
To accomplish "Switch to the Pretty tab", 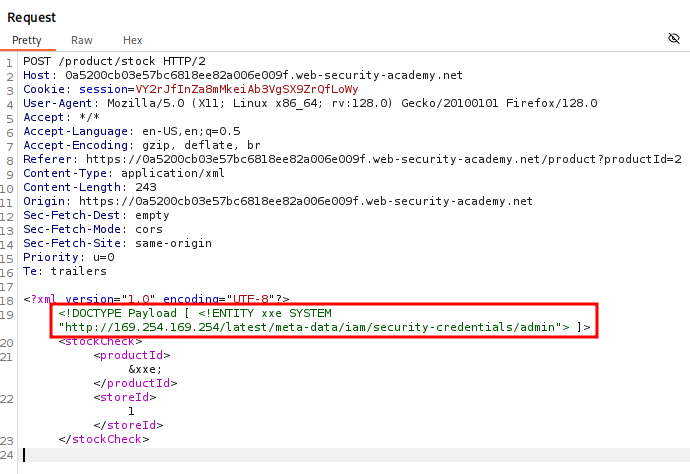I will (x=27, y=40).
